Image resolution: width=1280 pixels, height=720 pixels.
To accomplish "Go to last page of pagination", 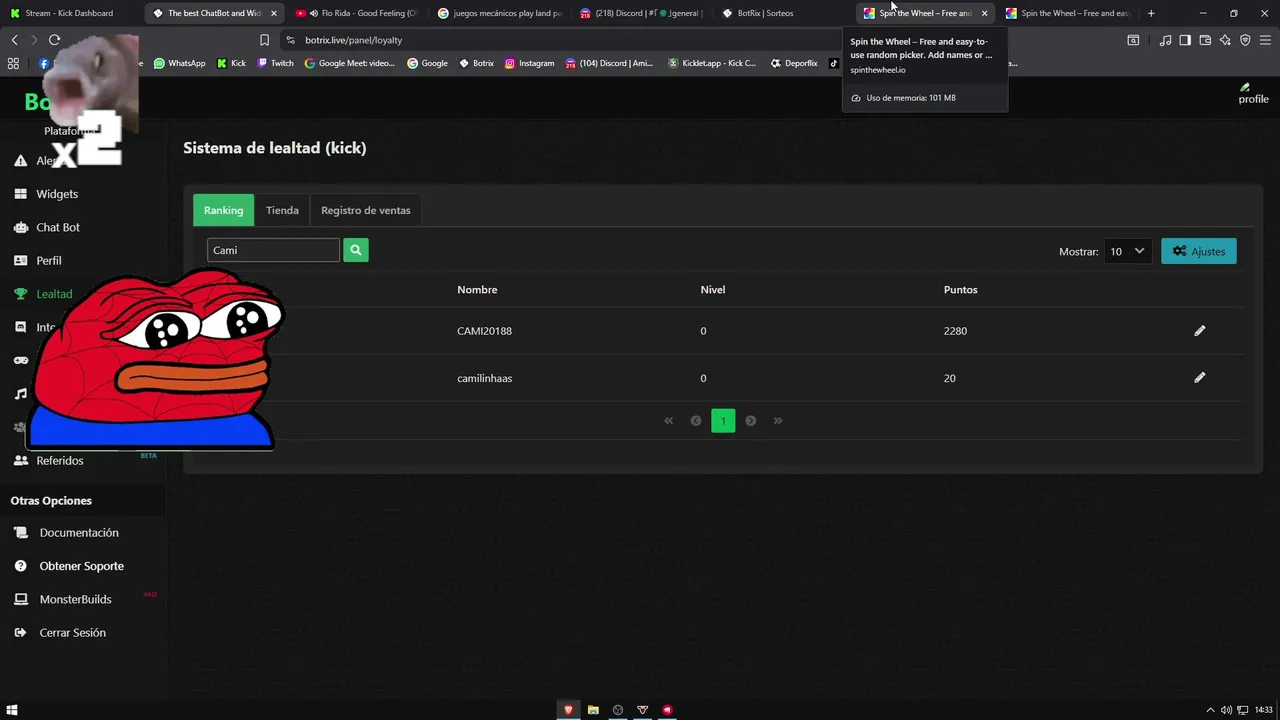I will (778, 421).
